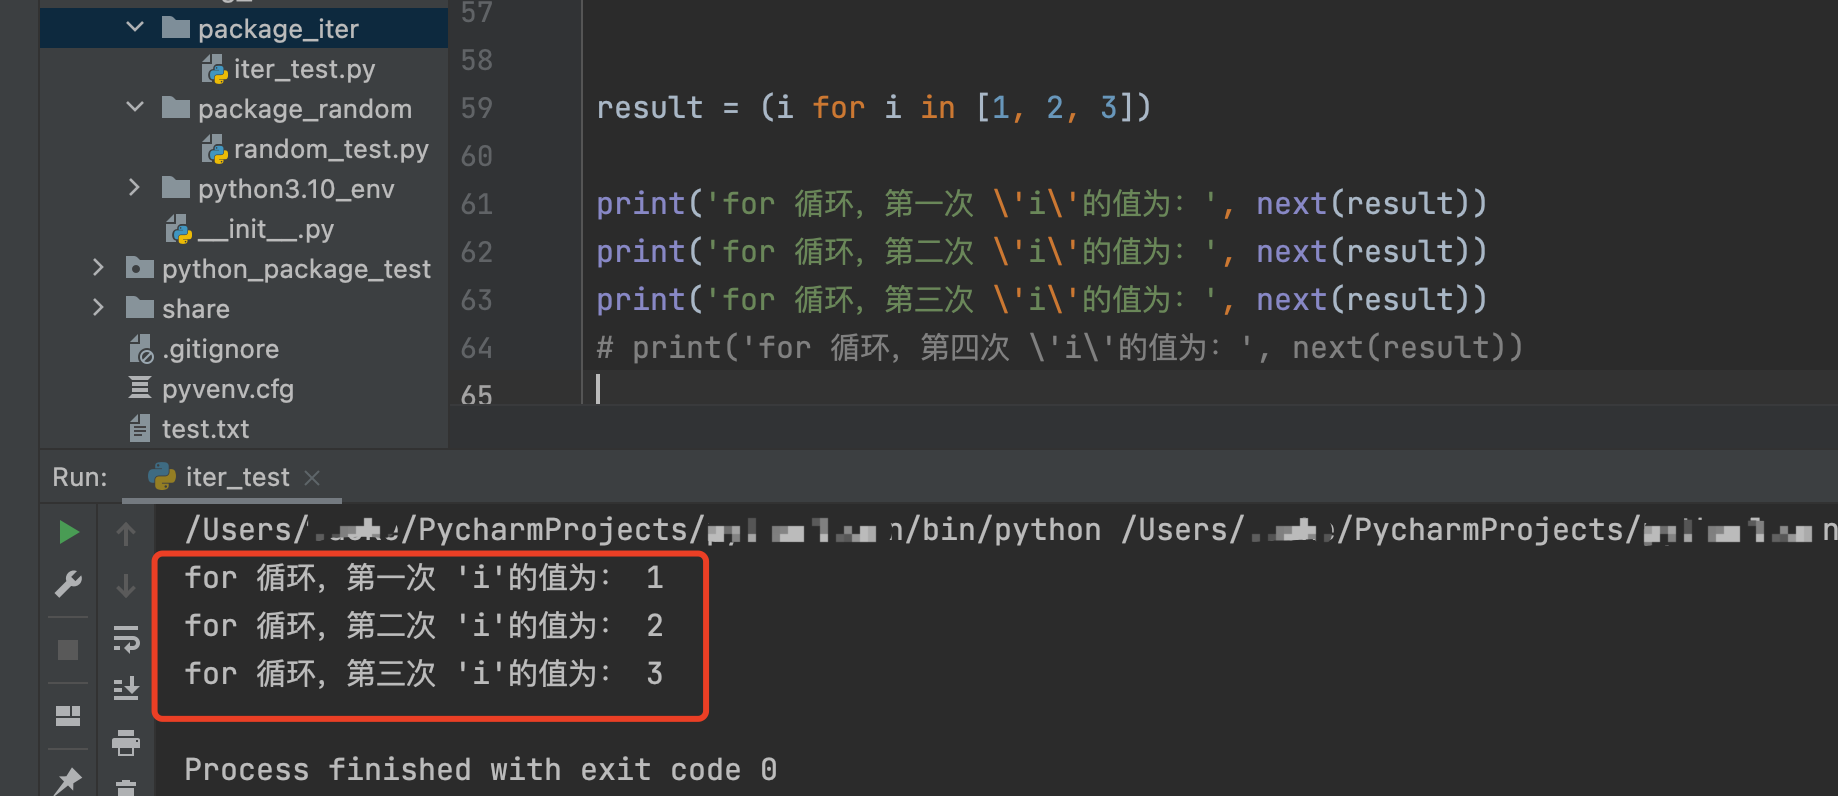Collapse the package_iter folder
Image resolution: width=1838 pixels, height=796 pixels.
point(135,27)
